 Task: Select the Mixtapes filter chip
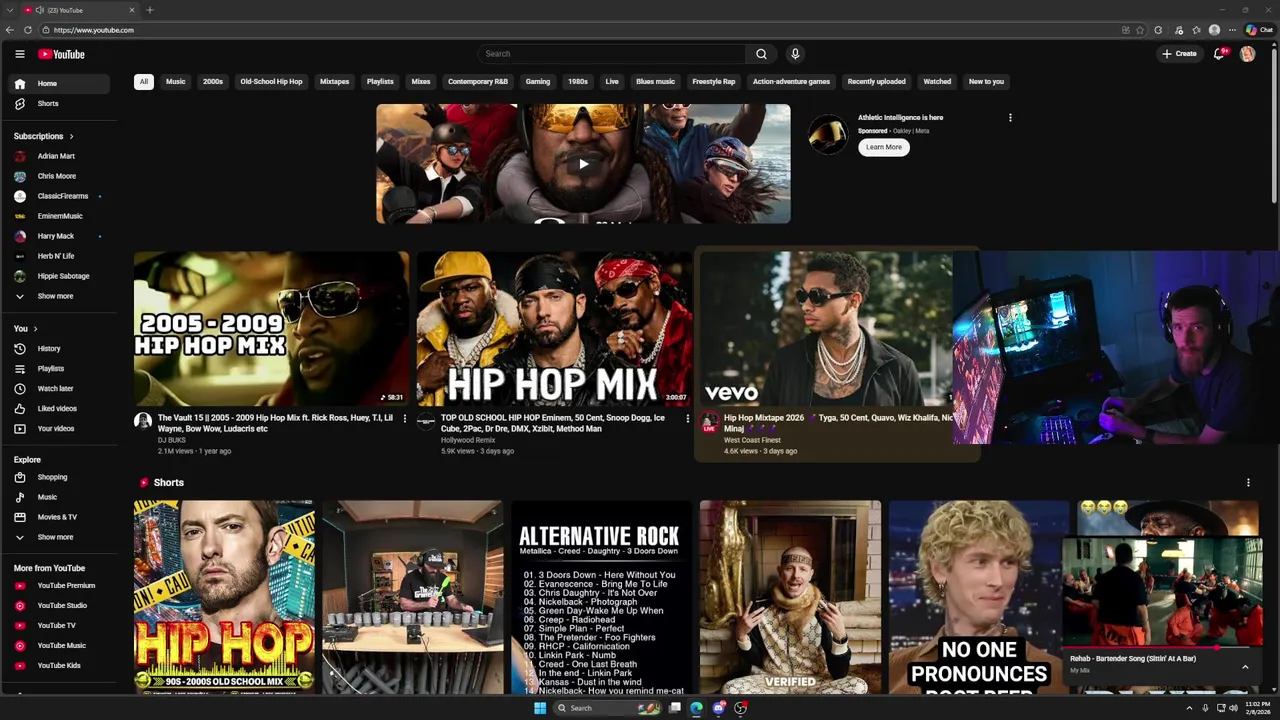(x=334, y=82)
